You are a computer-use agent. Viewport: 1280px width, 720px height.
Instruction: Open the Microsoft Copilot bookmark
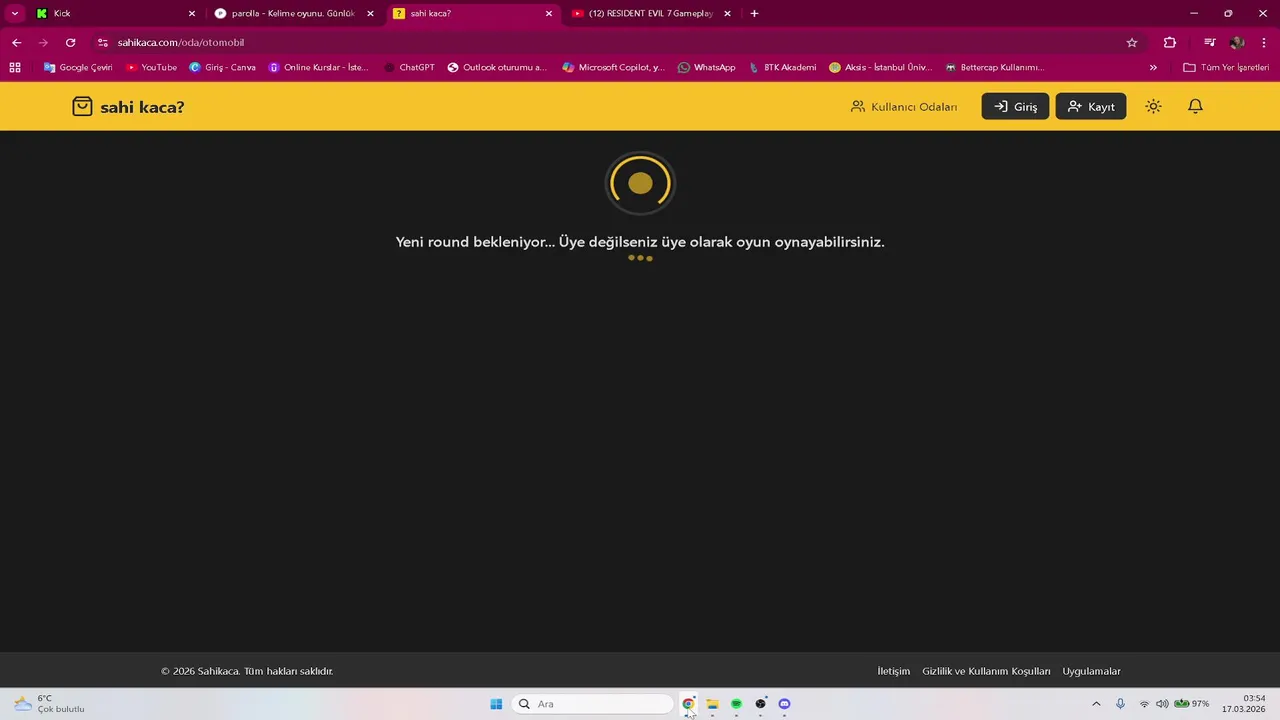[x=613, y=68]
